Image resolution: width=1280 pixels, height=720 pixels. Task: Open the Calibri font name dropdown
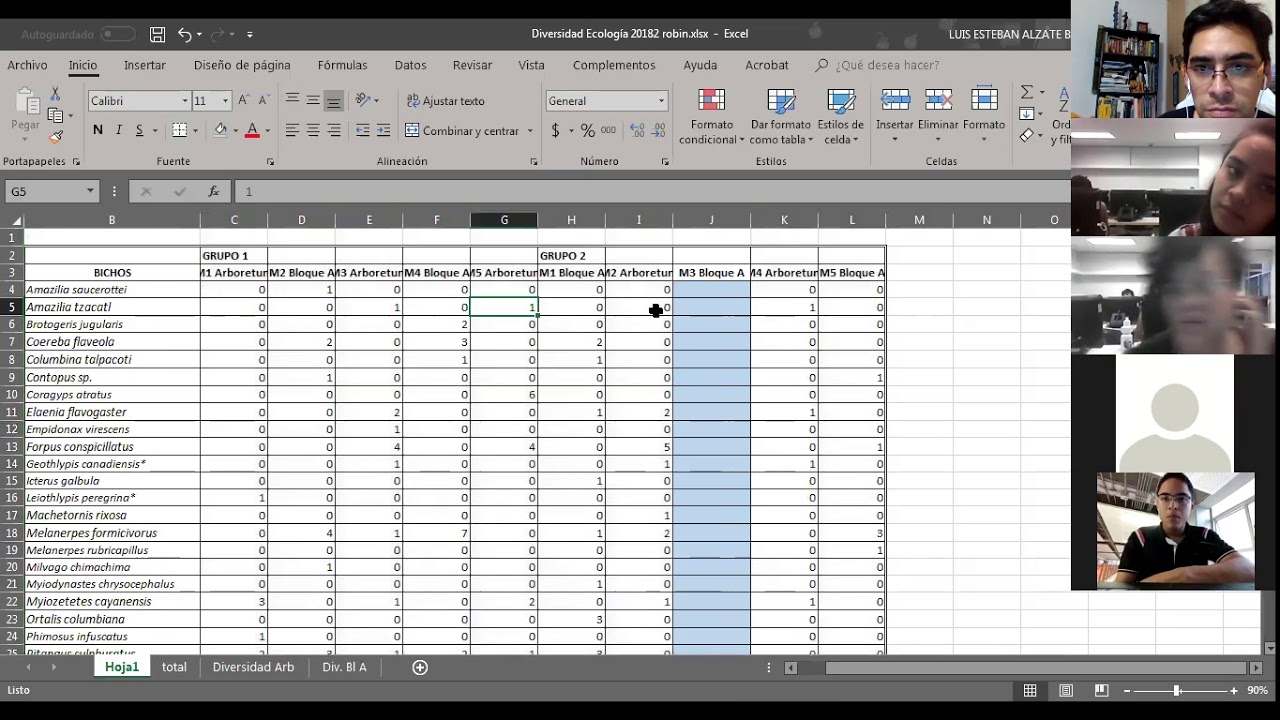coord(185,101)
